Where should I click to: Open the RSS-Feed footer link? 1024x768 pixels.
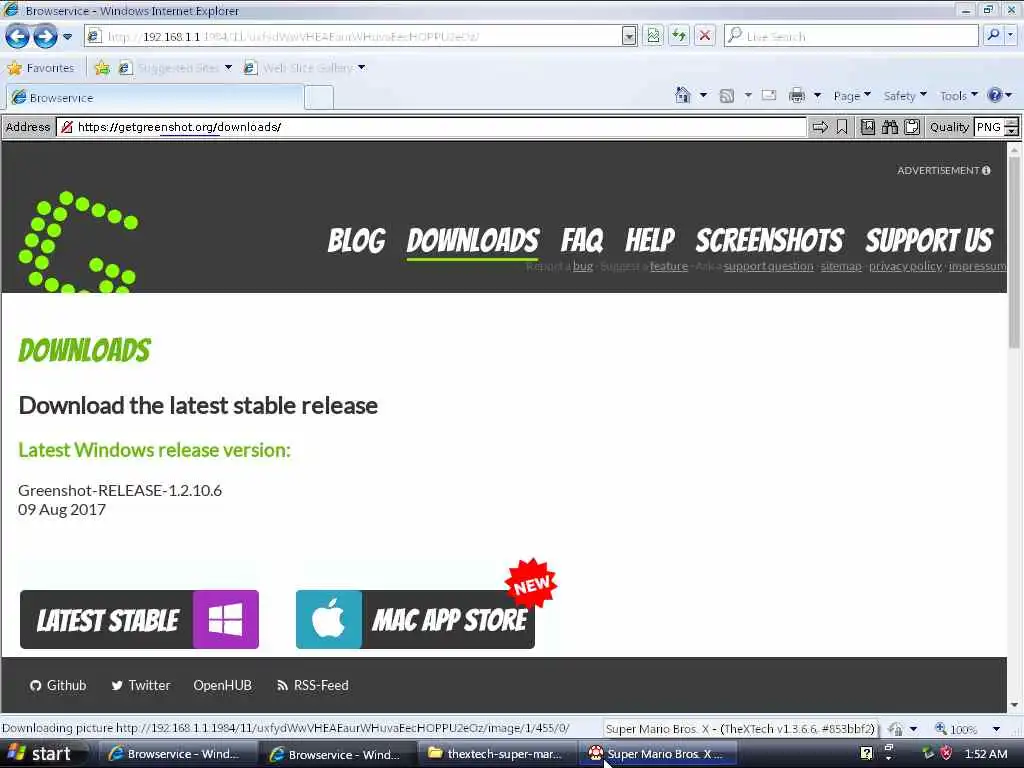313,685
